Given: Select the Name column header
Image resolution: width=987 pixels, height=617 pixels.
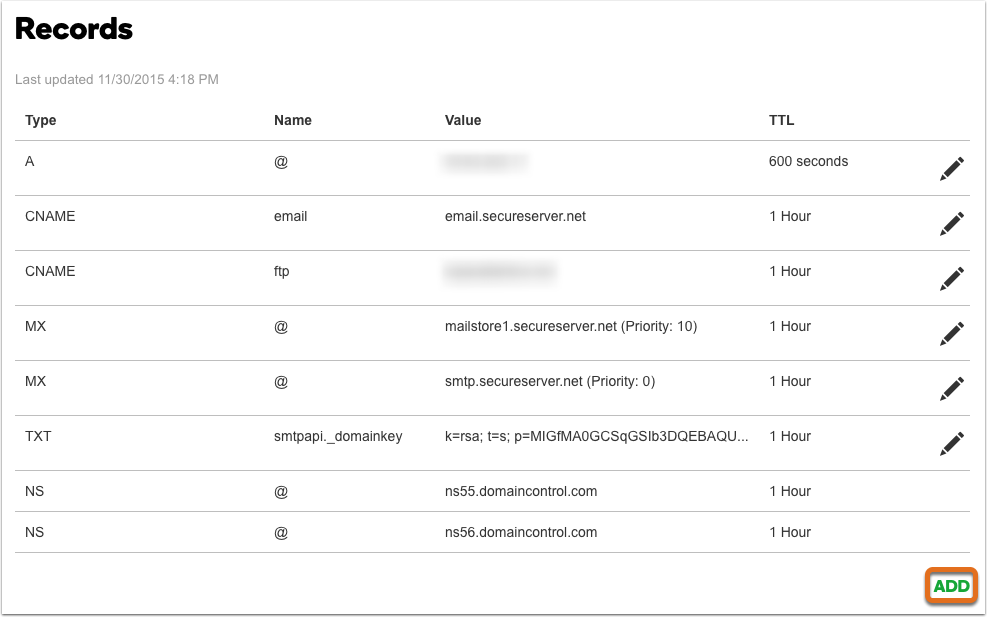Looking at the screenshot, I should click(x=293, y=120).
